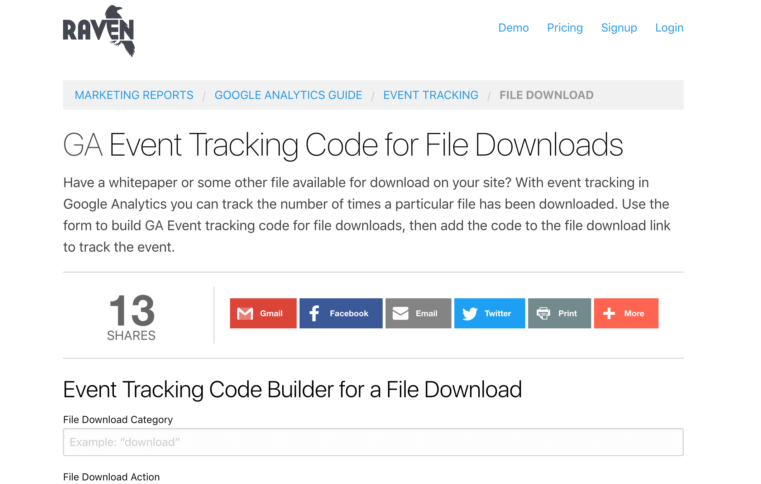Open the Demo link in the header

(x=513, y=28)
